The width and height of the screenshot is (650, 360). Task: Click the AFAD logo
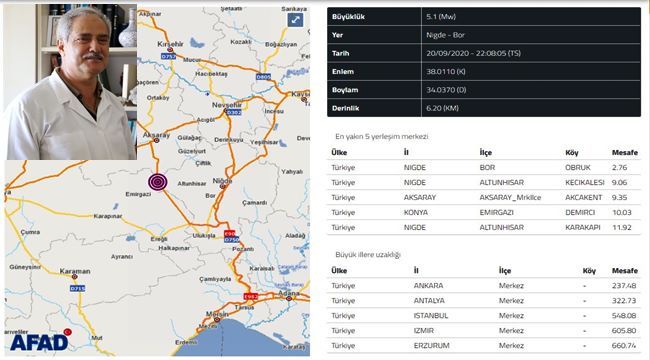point(40,341)
